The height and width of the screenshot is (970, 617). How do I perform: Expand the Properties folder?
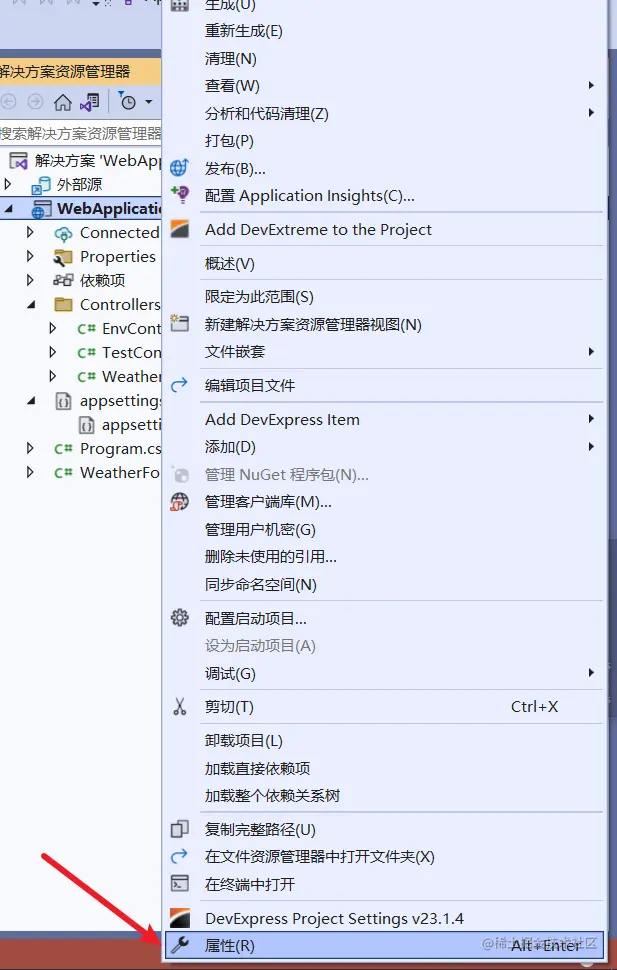point(30,256)
